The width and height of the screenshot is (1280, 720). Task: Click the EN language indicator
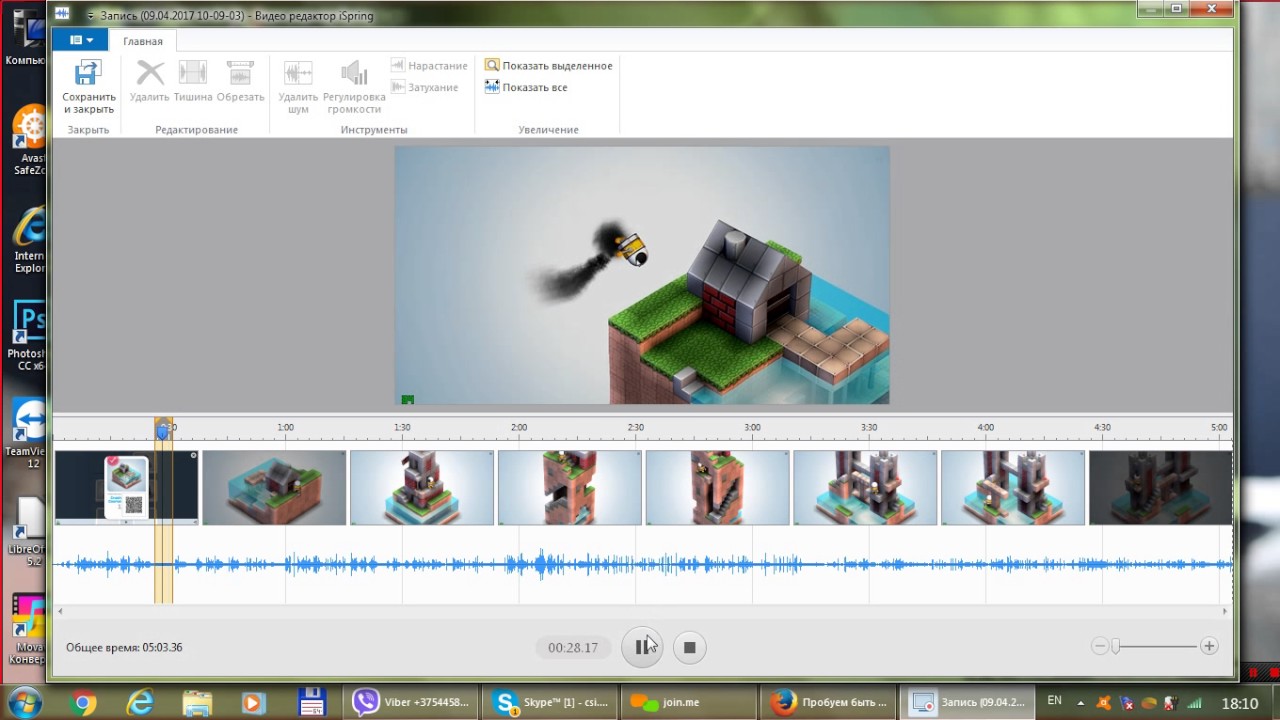coord(1054,702)
